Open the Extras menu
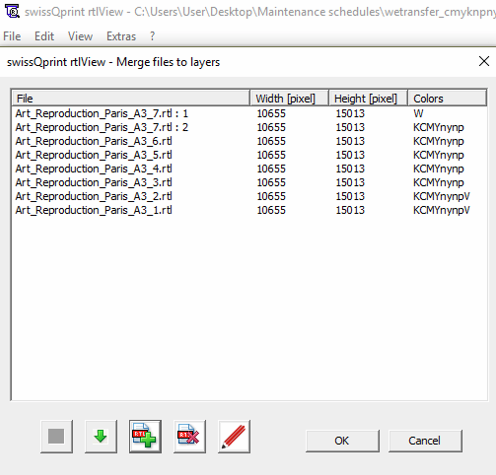The height and width of the screenshot is (475, 496). click(x=121, y=36)
